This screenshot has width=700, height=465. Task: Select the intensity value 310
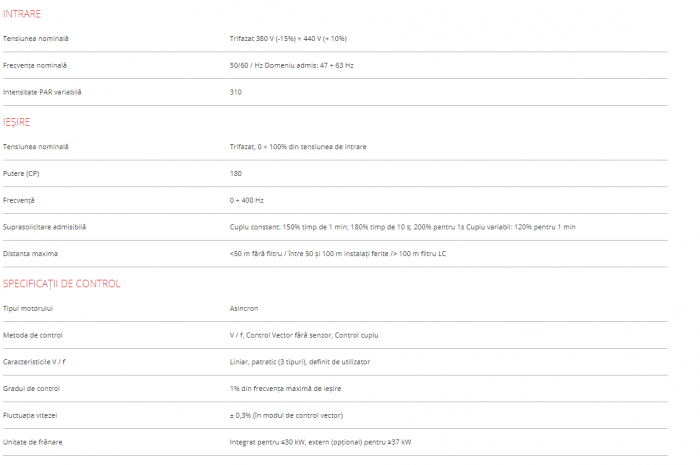pos(236,92)
